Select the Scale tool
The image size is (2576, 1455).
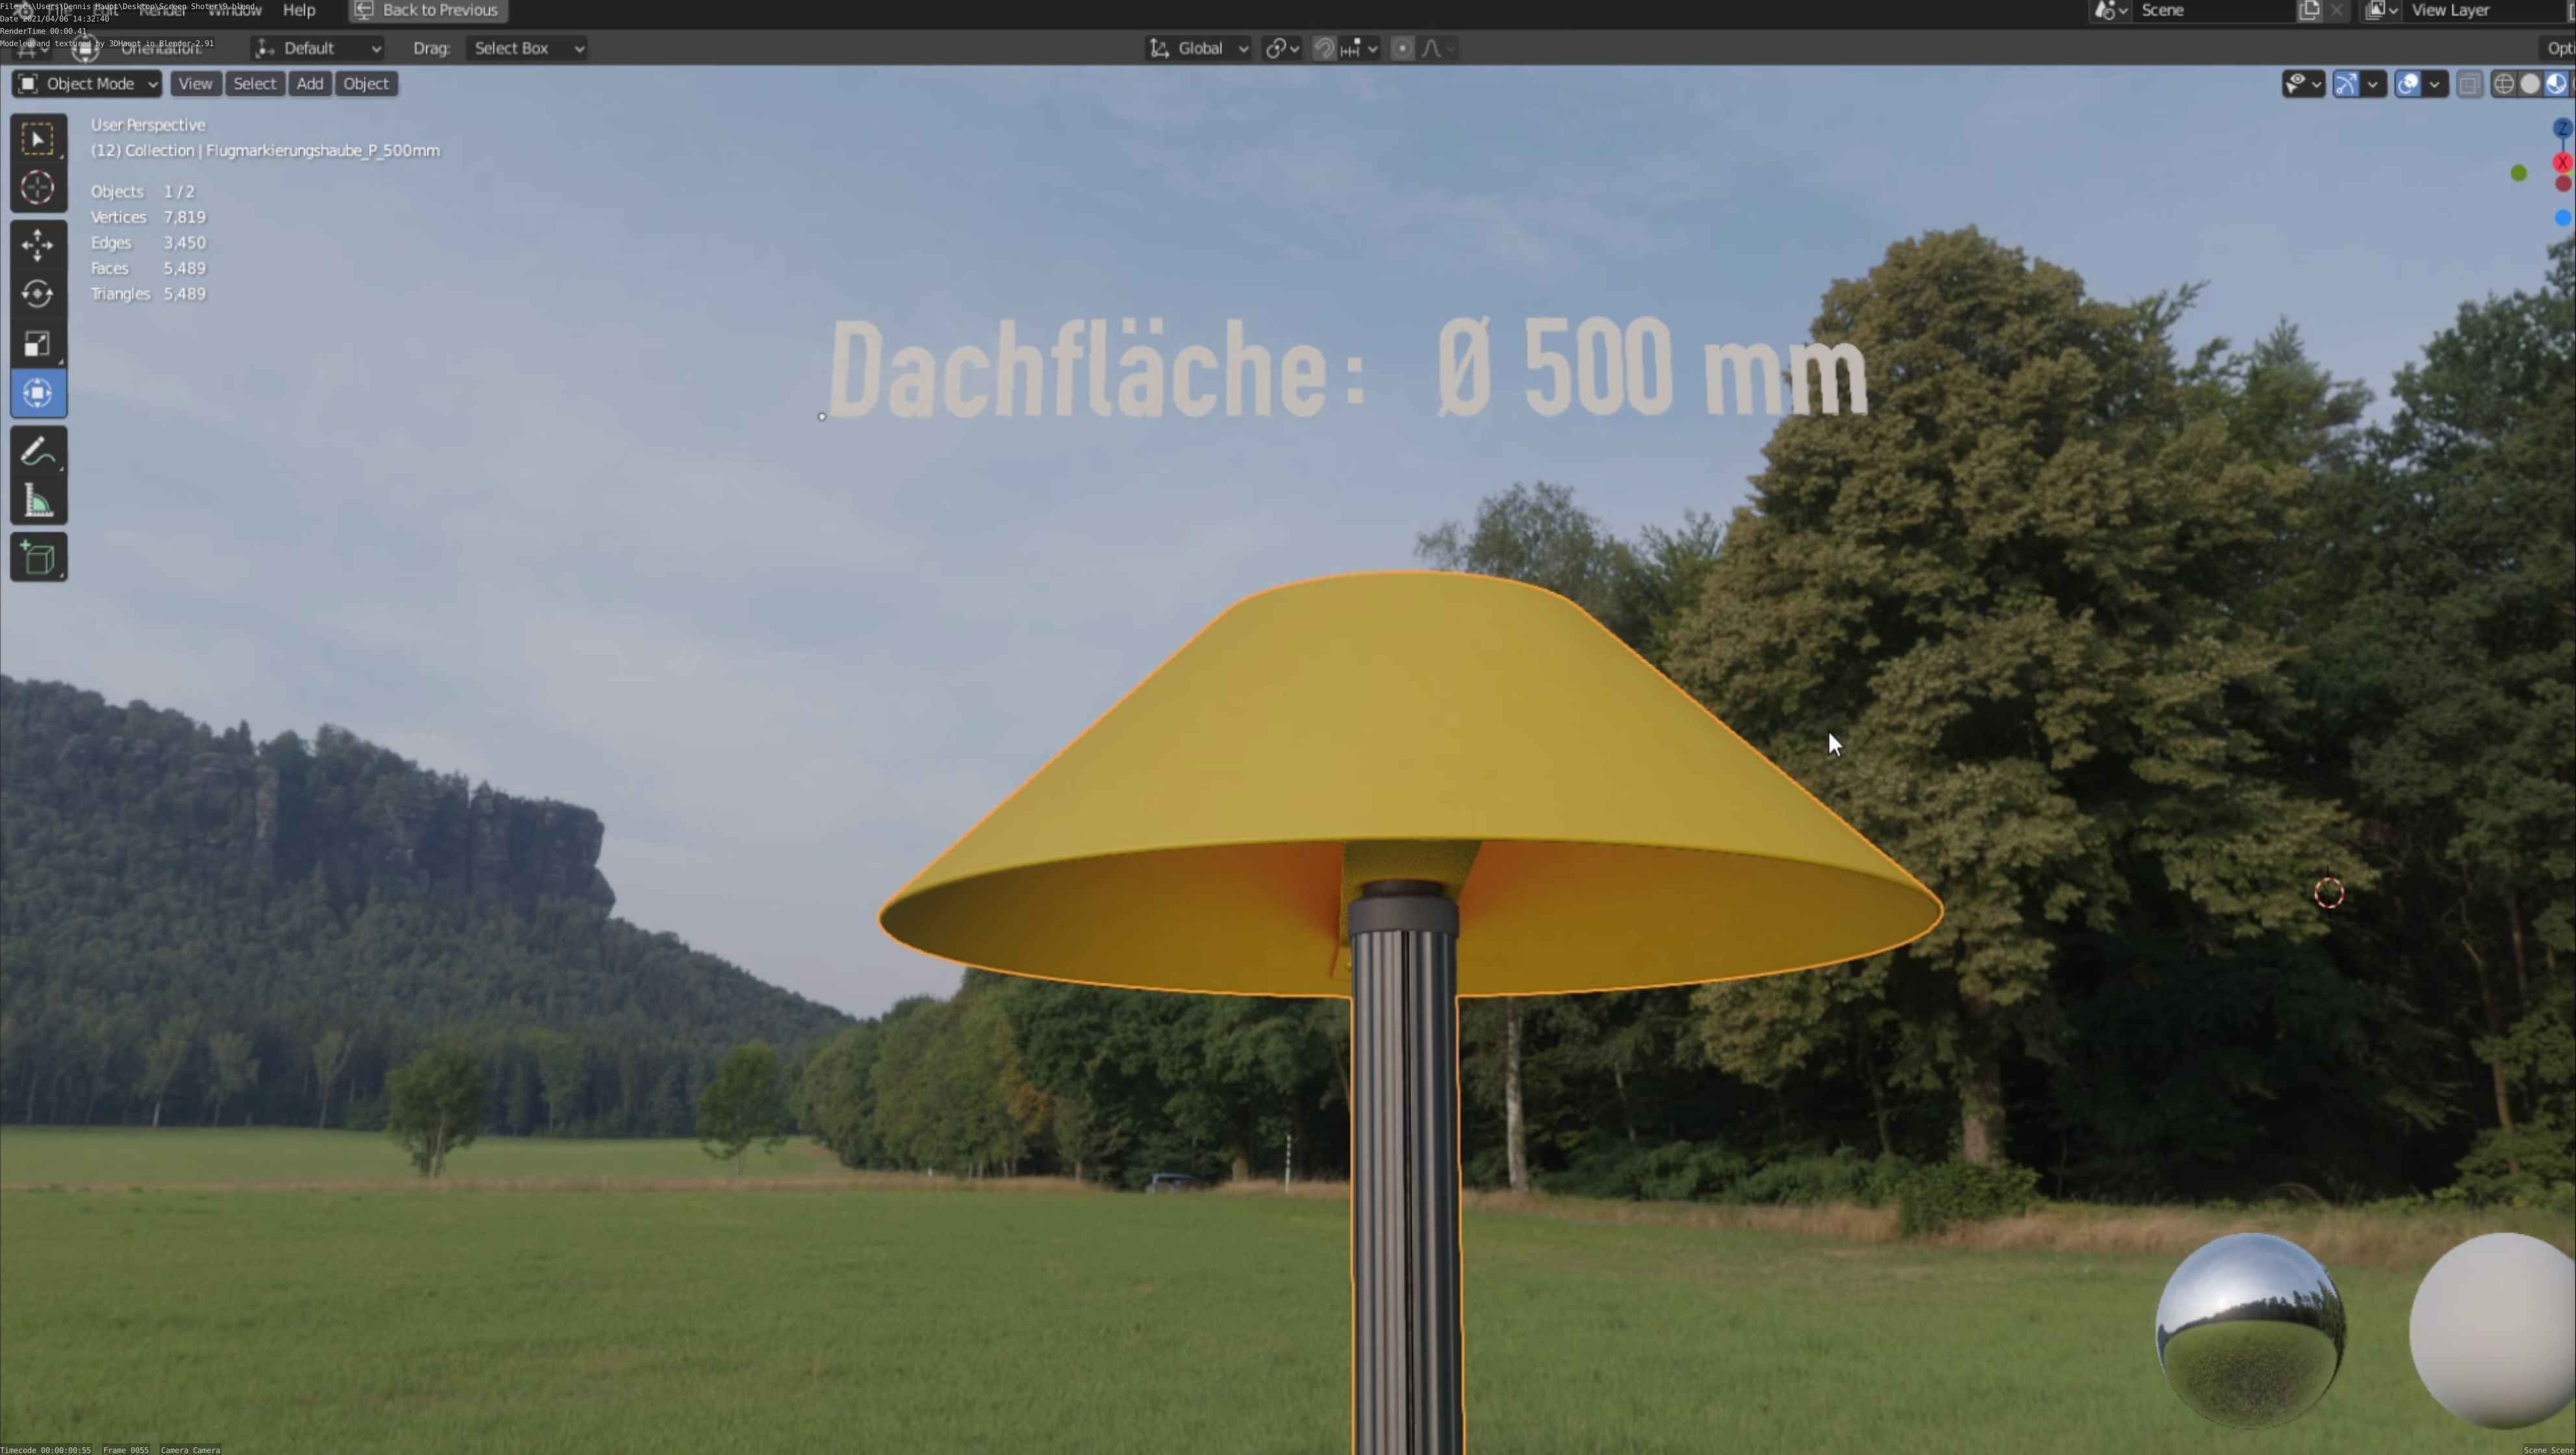click(x=38, y=343)
